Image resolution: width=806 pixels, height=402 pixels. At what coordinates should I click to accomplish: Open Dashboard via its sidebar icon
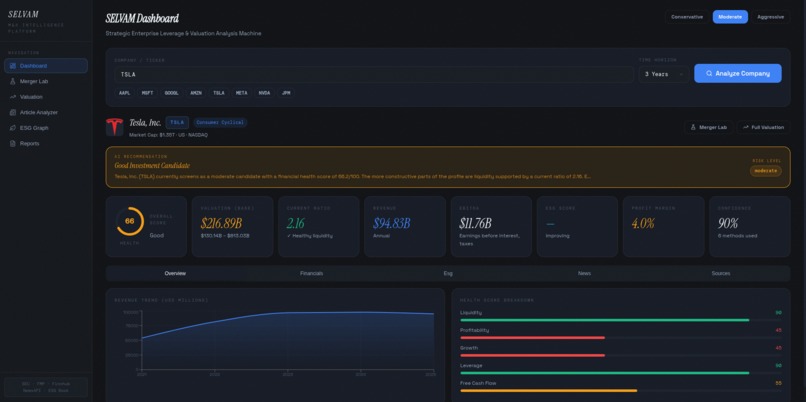13,66
